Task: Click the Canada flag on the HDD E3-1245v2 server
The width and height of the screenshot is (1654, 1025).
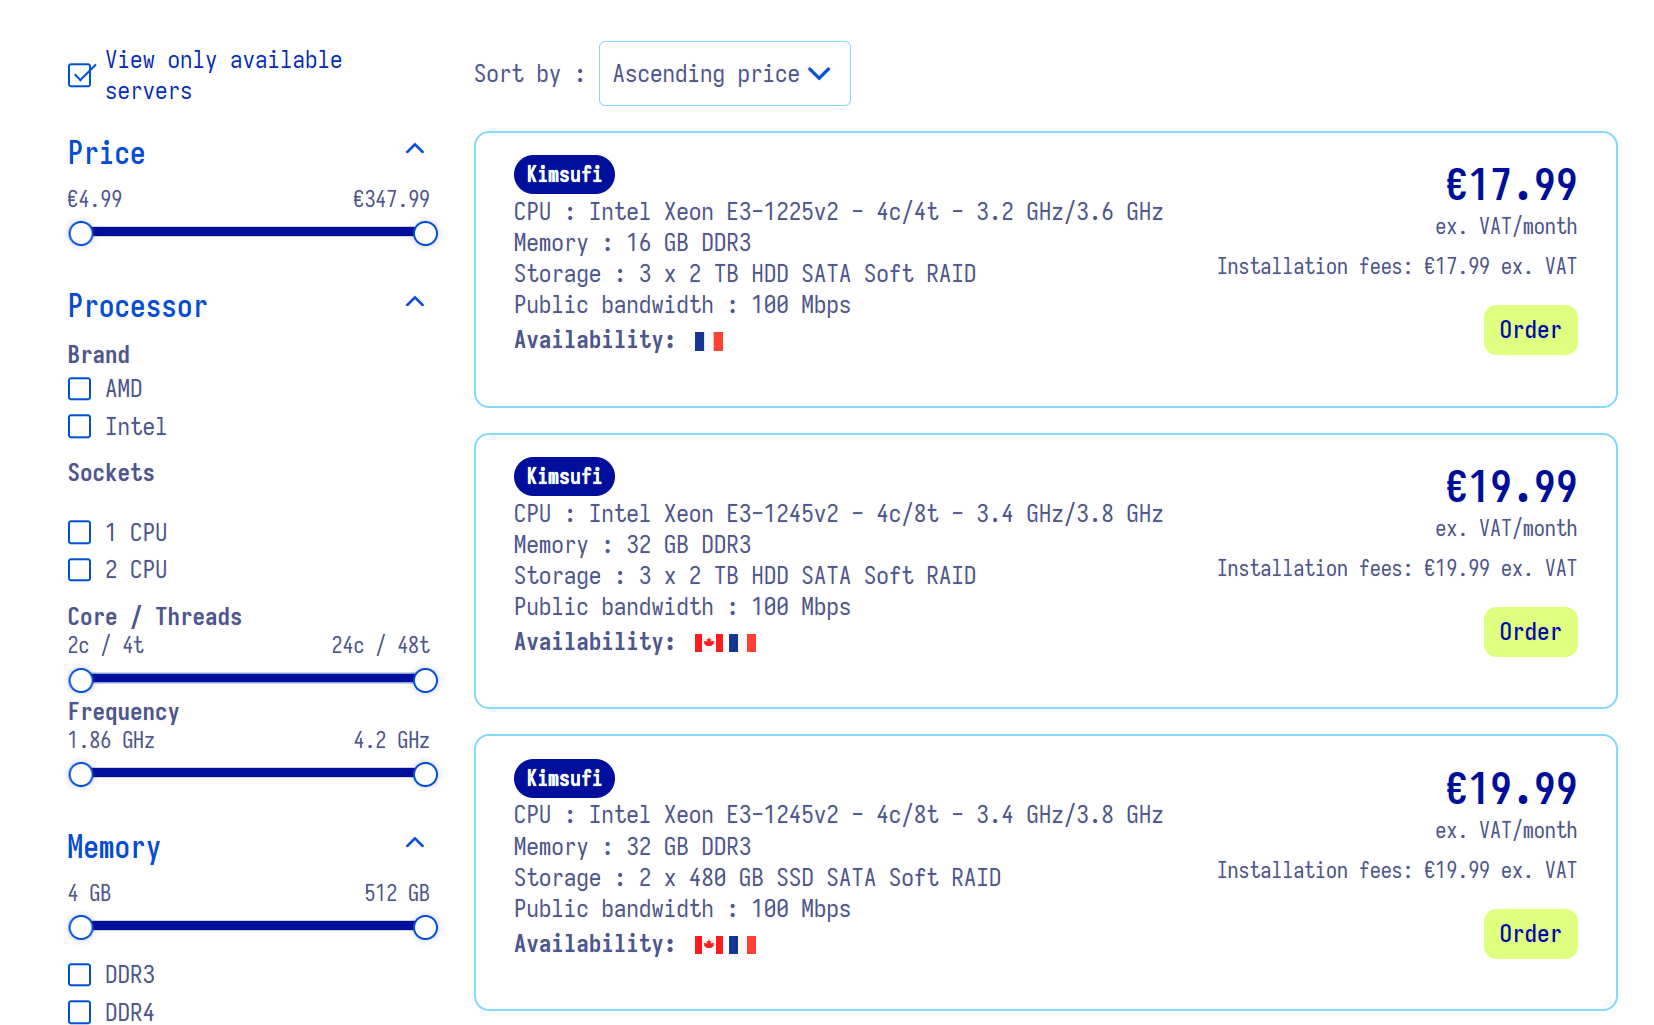Action: 708,643
